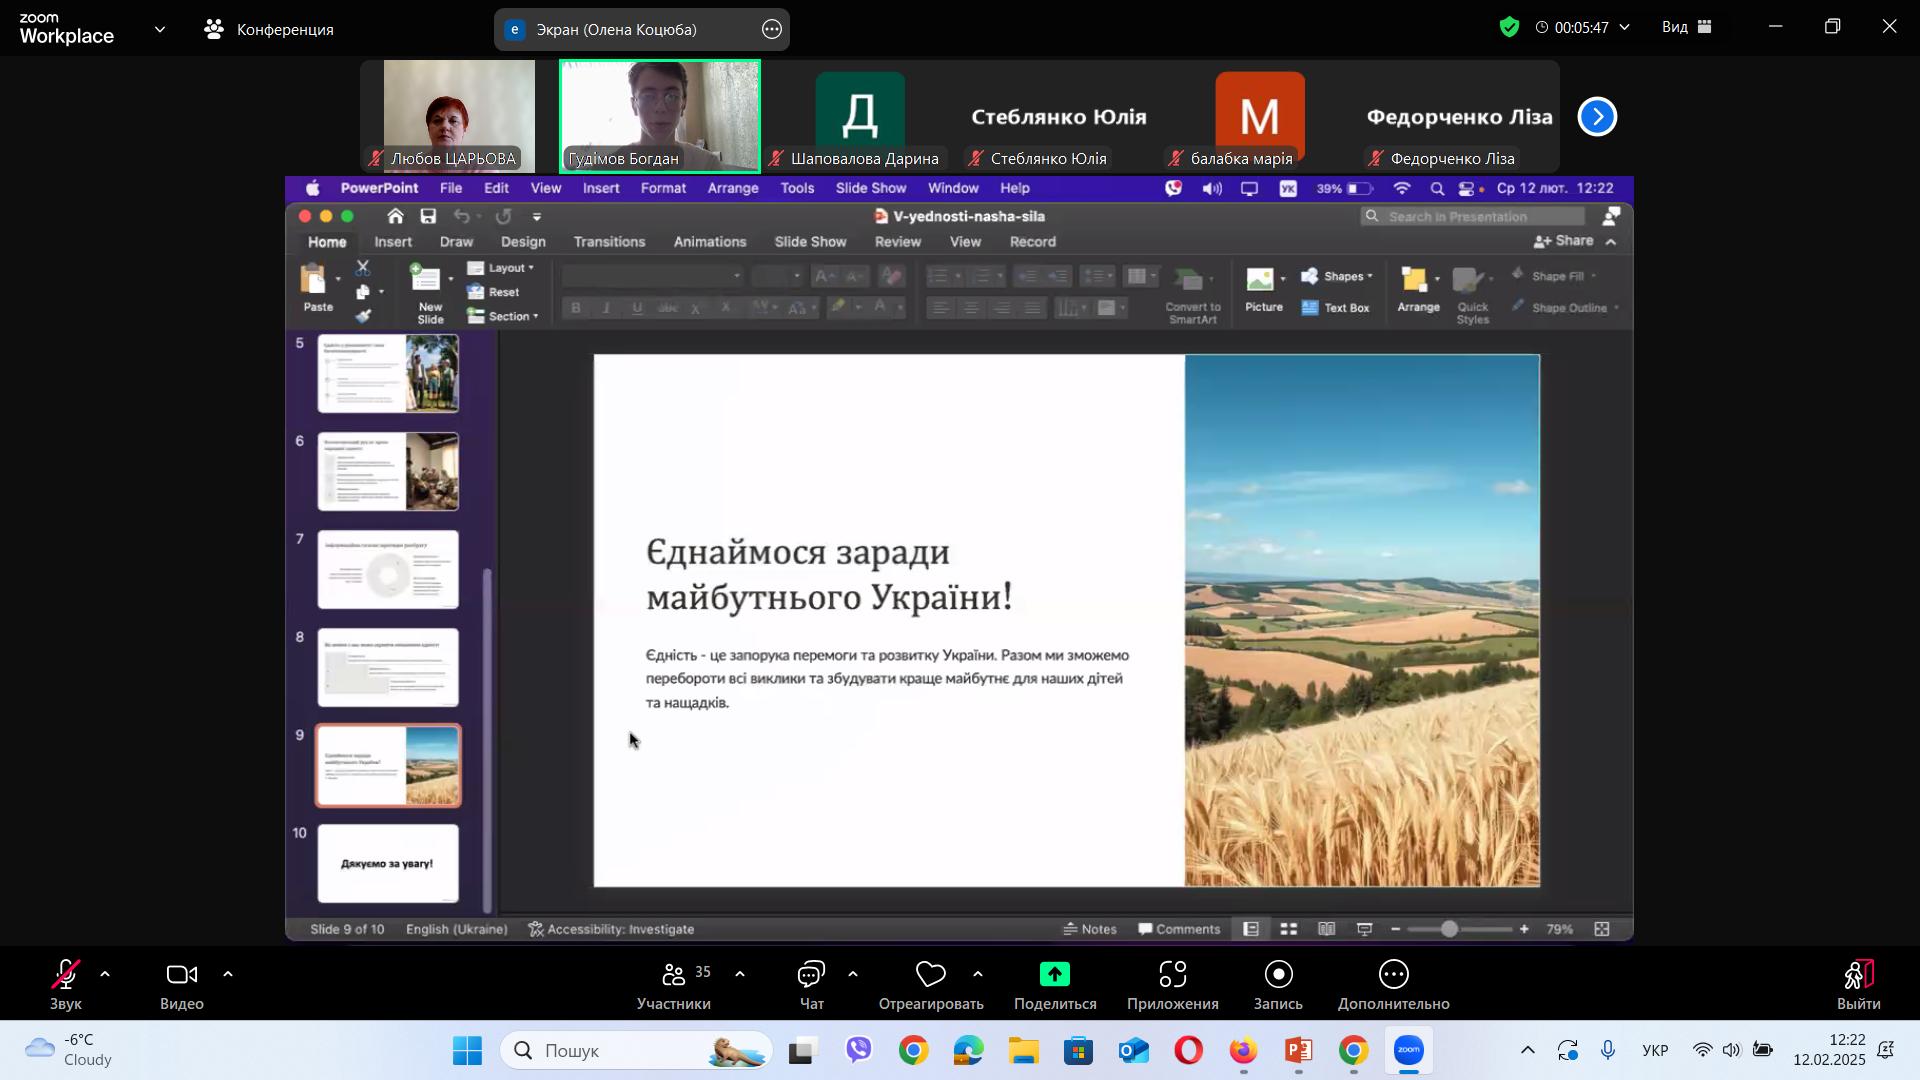Image resolution: width=1920 pixels, height=1080 pixels.
Task: Expand video options arrow beside Видео
Action: coord(228,974)
